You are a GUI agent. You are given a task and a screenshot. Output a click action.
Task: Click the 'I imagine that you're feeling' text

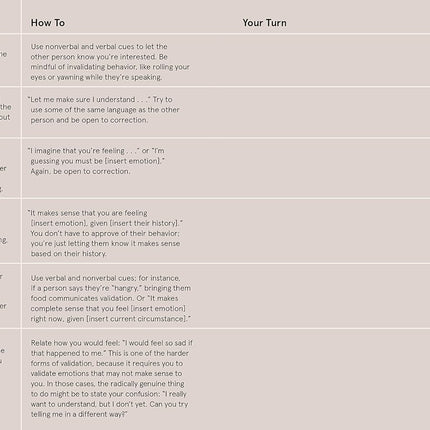tap(83, 151)
